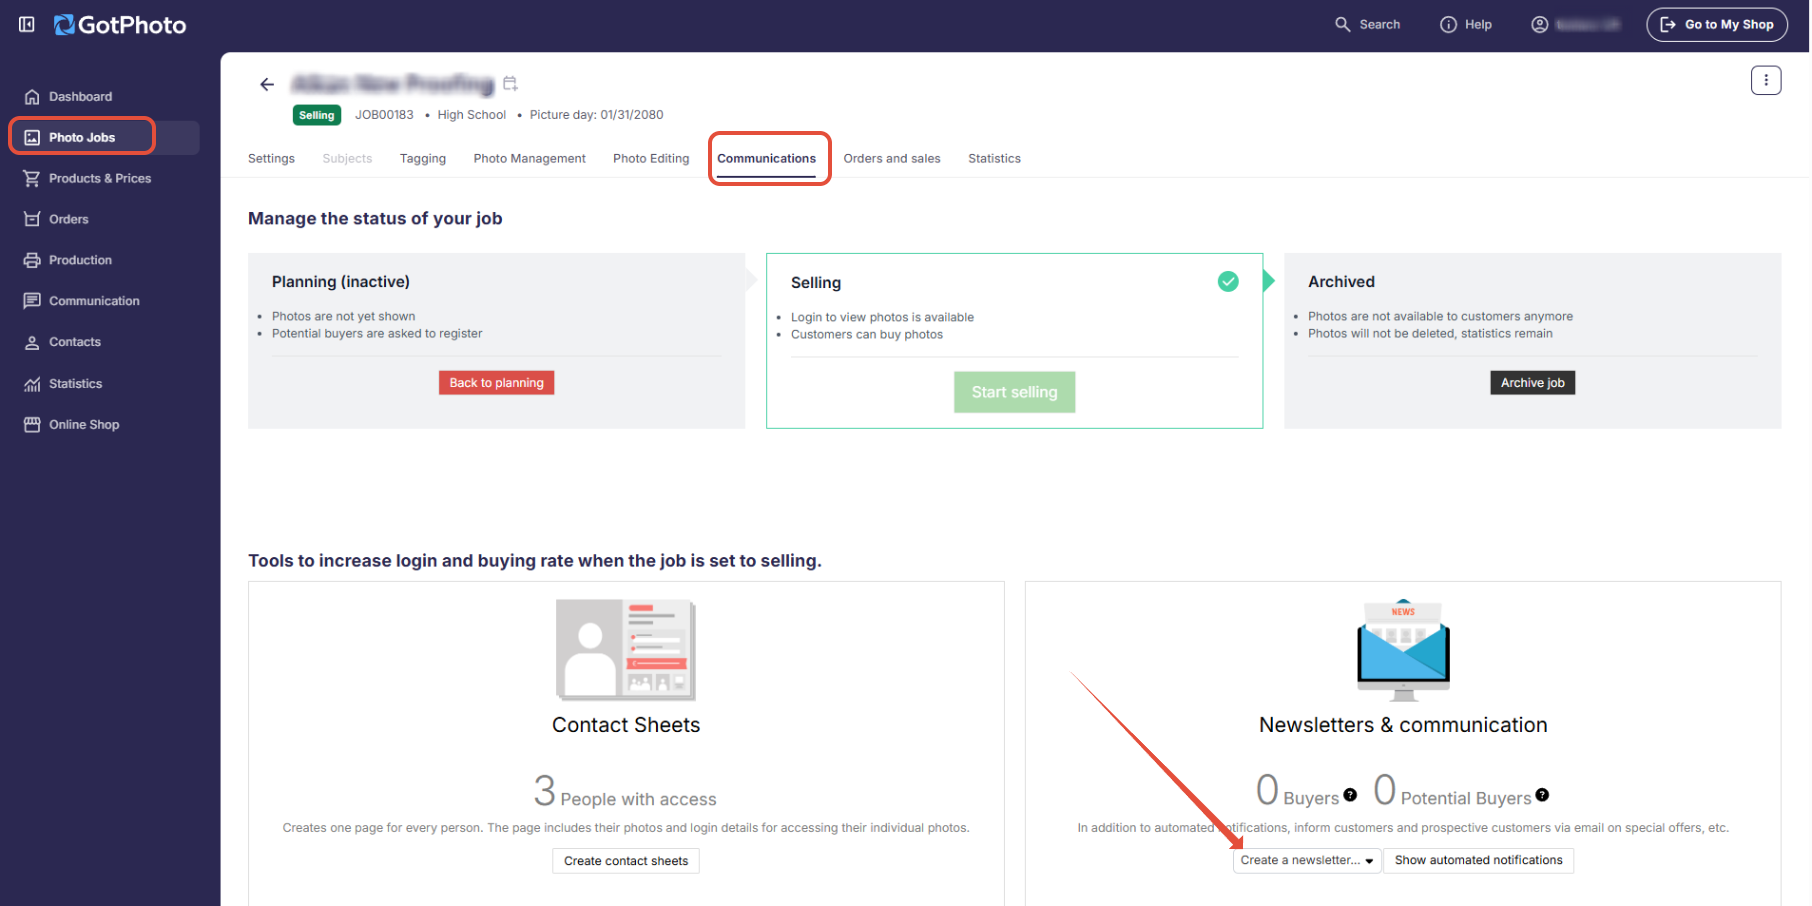Viewport: 1812px width, 906px height.
Task: Open the Photo Editing tab
Action: coord(651,159)
